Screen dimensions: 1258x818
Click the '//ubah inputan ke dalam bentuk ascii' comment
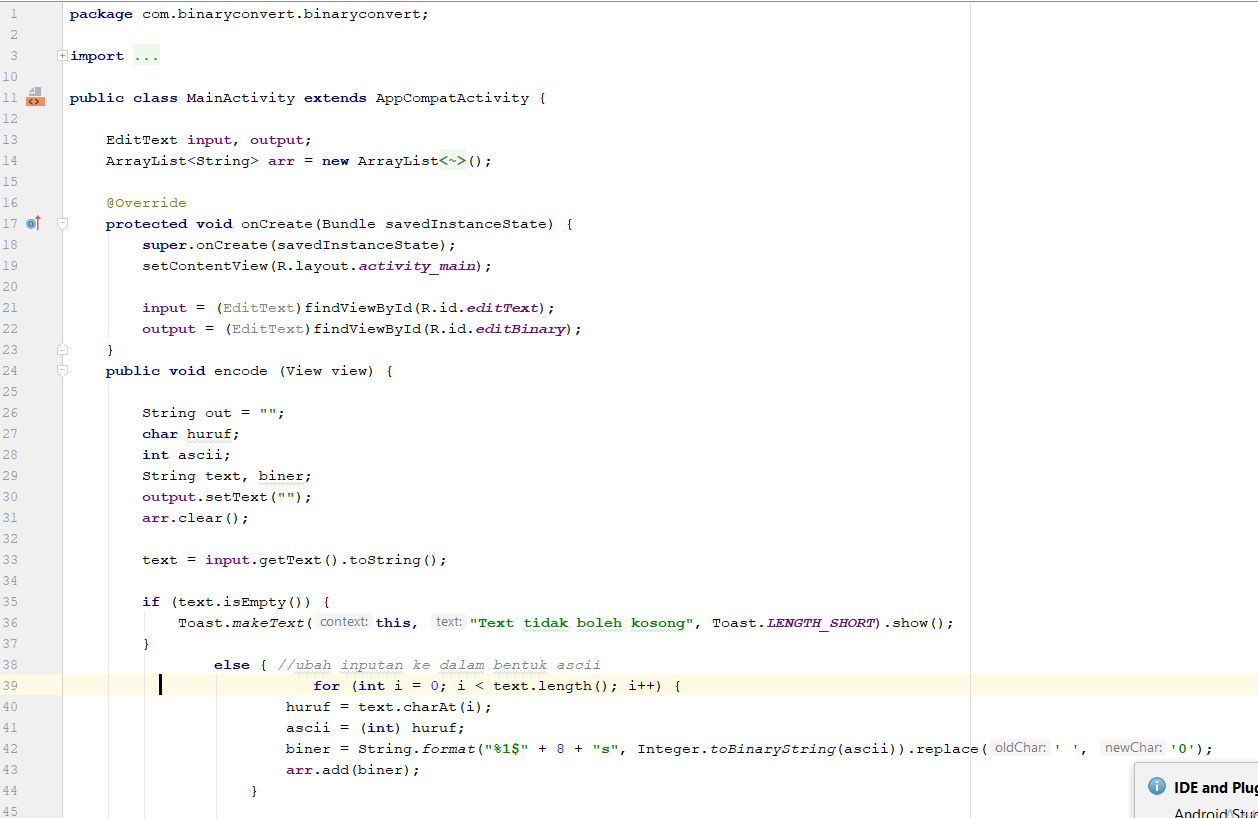click(x=438, y=665)
